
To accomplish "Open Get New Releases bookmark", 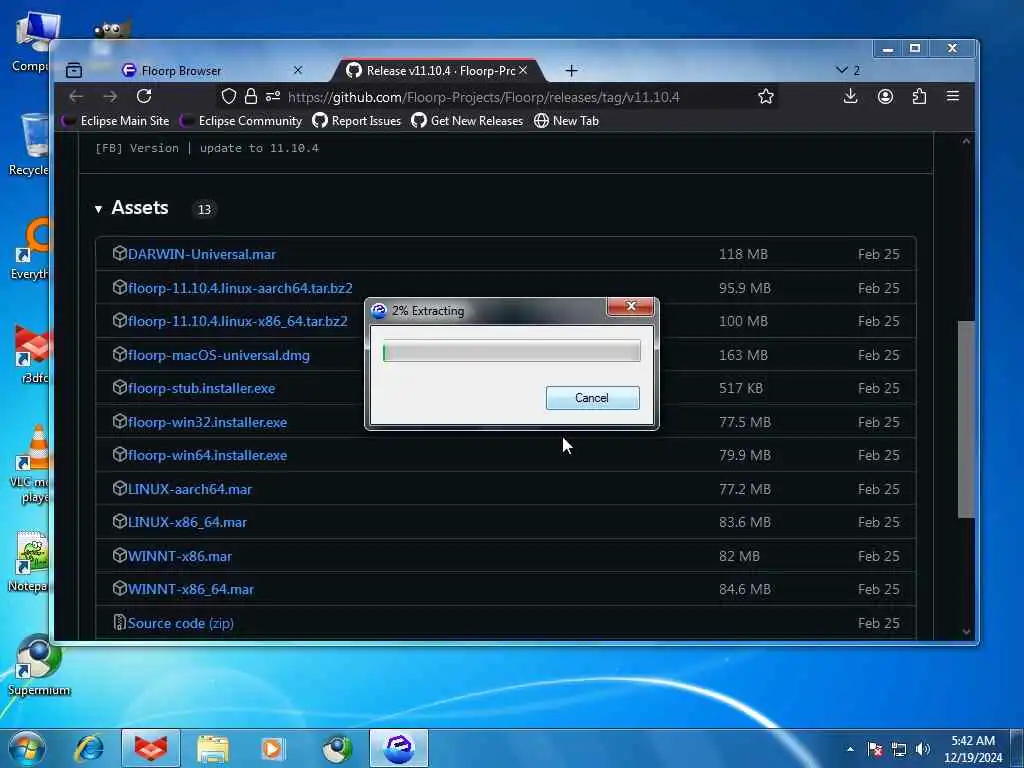I will pos(467,121).
